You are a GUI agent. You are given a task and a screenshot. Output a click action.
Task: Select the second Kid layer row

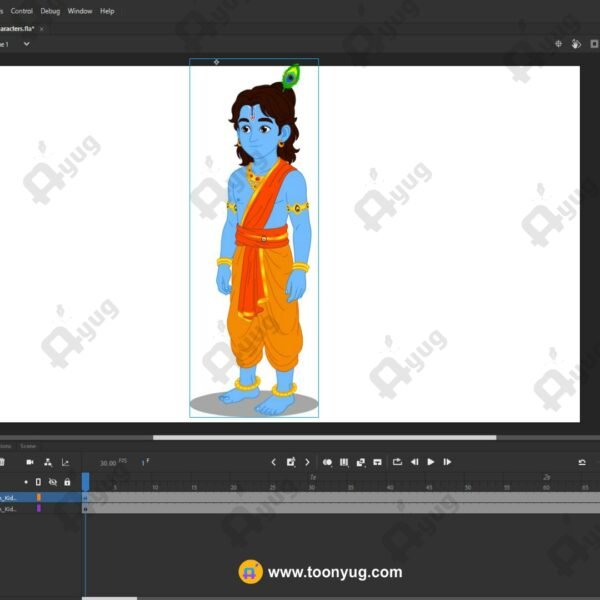pos(41,509)
